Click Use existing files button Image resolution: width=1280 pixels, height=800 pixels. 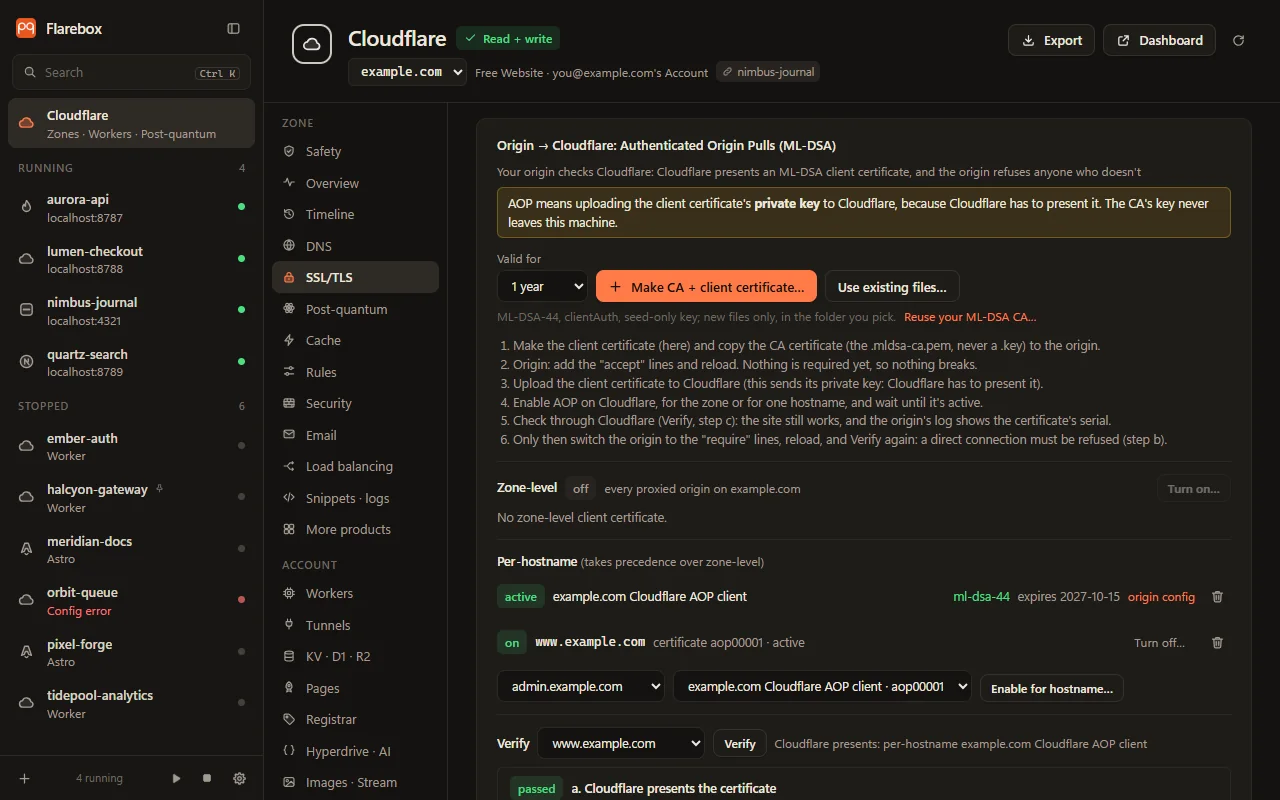click(892, 287)
